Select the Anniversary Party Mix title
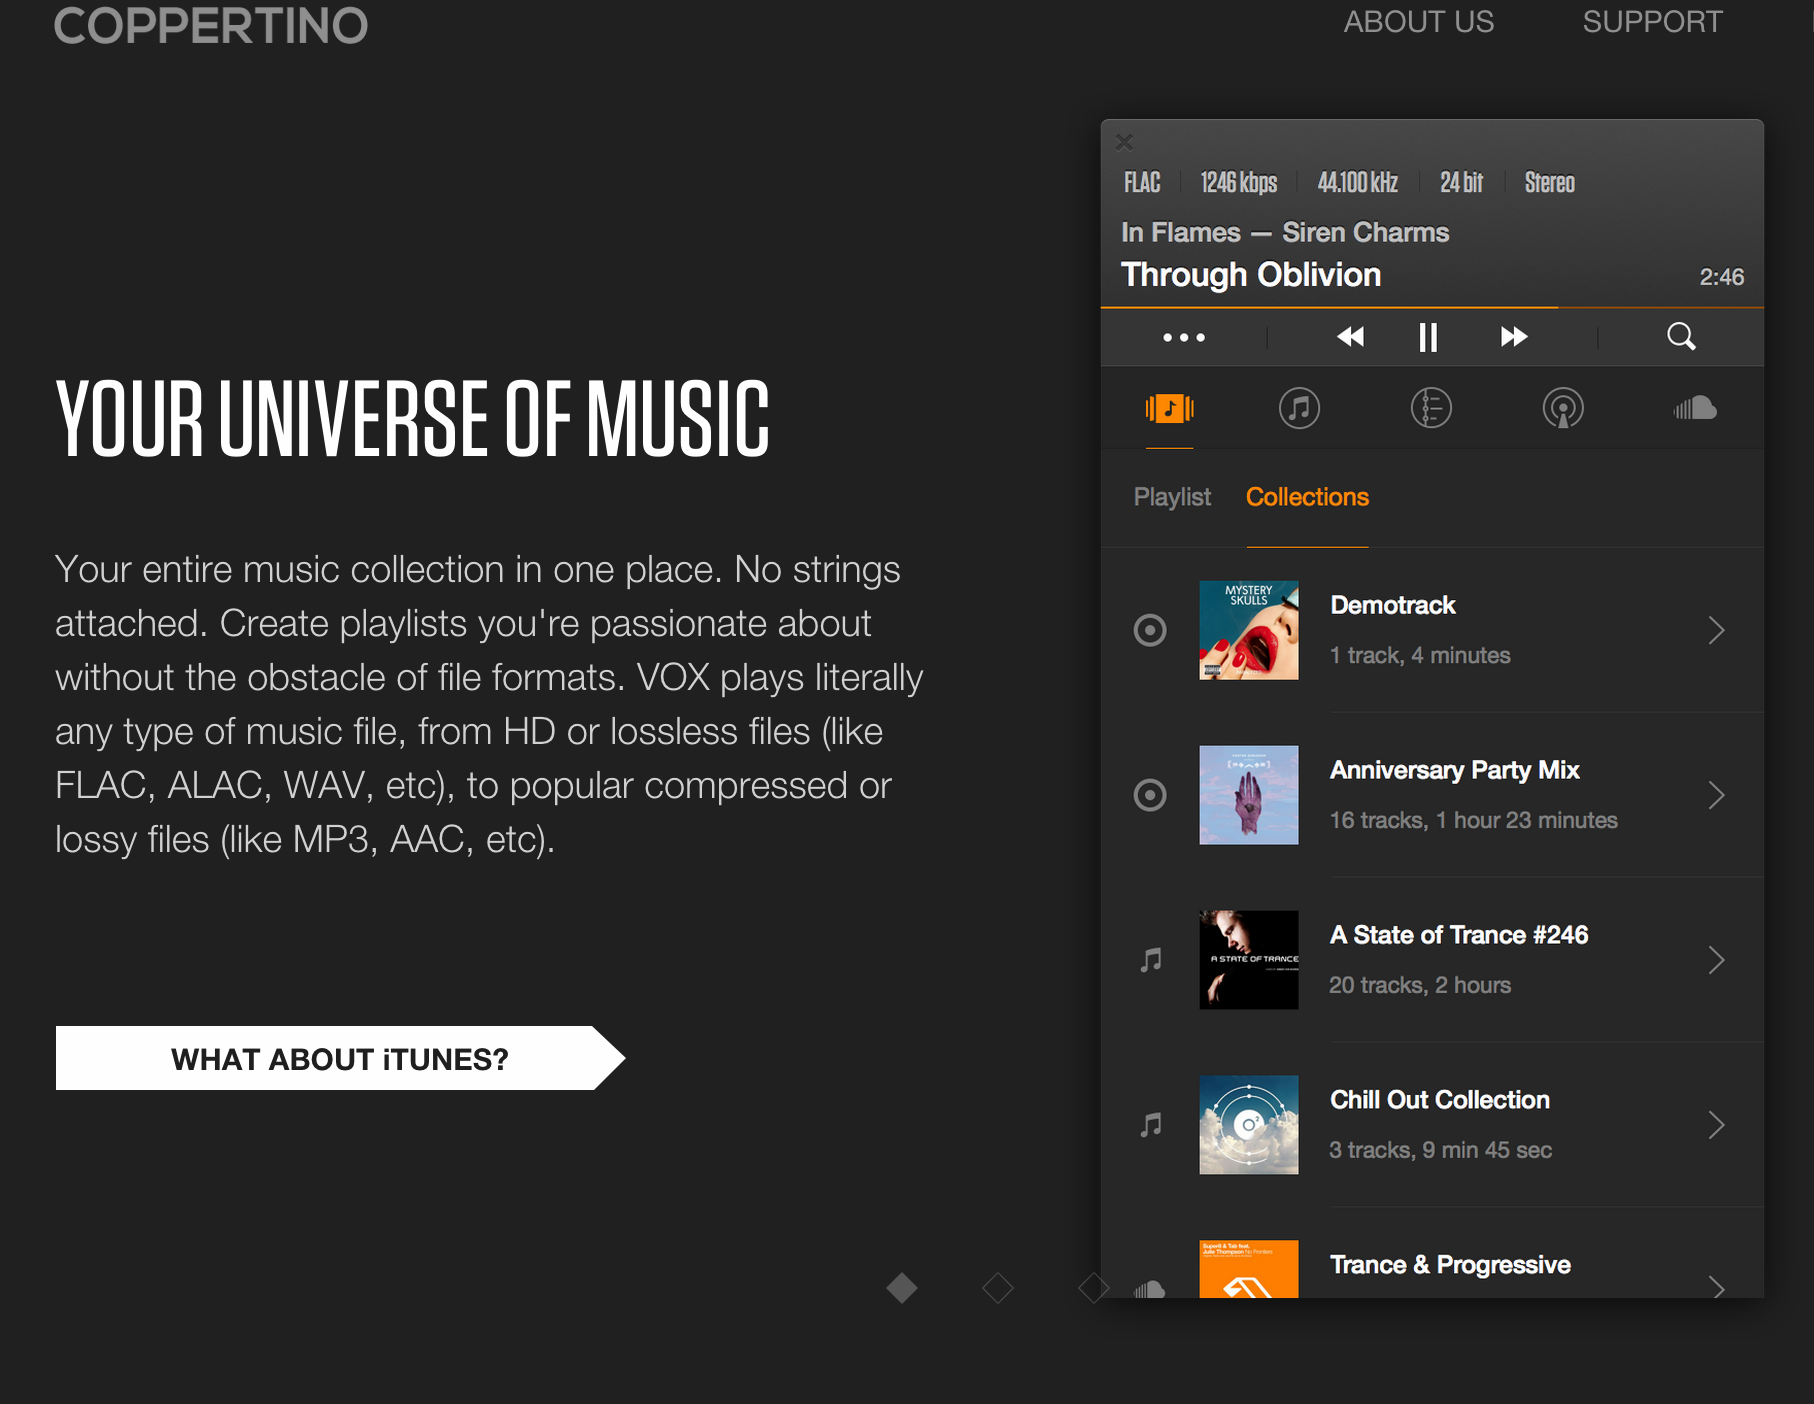Viewport: 1814px width, 1404px height. click(x=1455, y=770)
